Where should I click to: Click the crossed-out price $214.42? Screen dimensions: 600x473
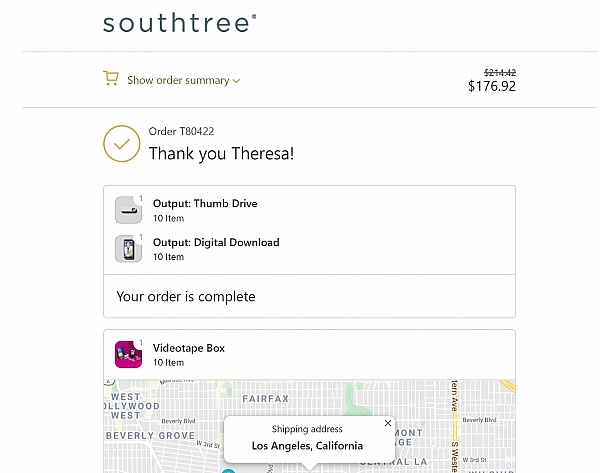click(499, 72)
